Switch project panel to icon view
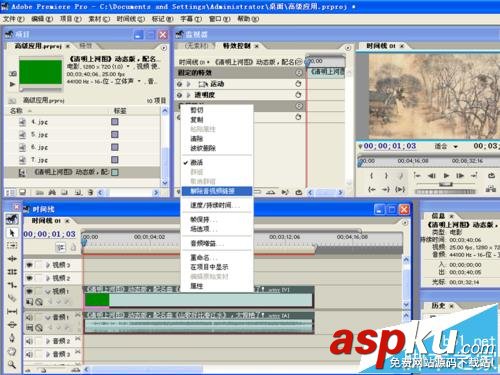This screenshot has width=500, height=375. 22,192
